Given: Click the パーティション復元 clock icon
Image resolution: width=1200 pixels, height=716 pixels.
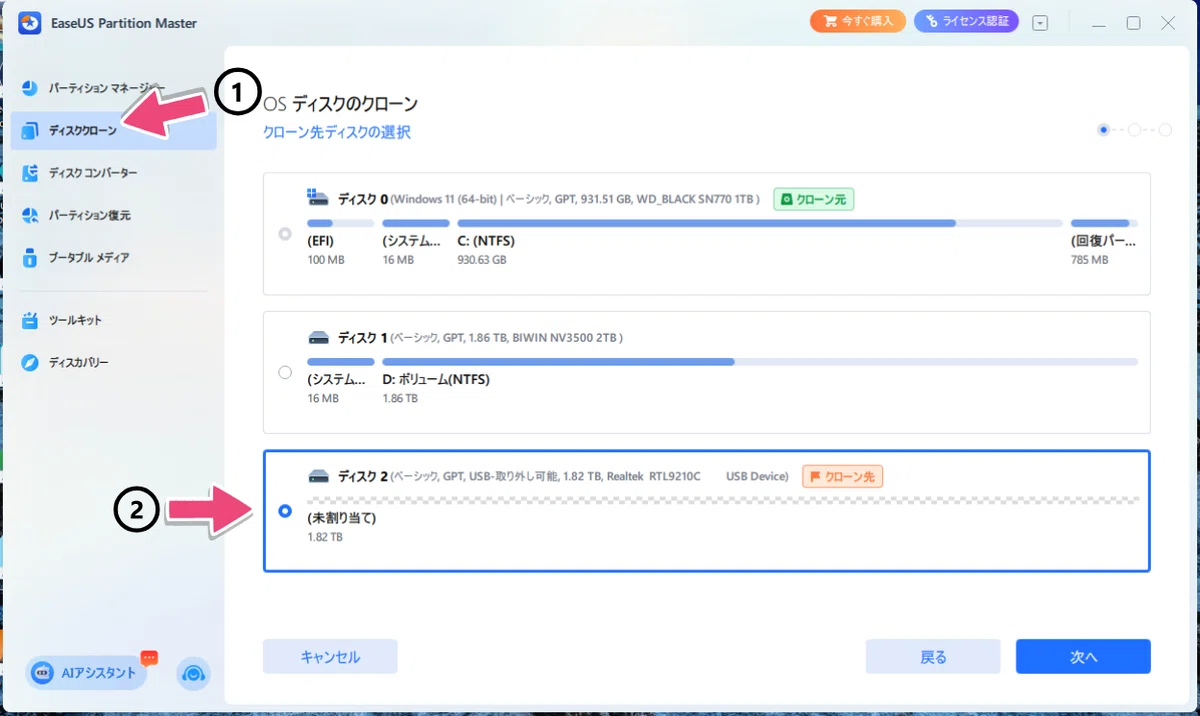Looking at the screenshot, I should pos(30,215).
